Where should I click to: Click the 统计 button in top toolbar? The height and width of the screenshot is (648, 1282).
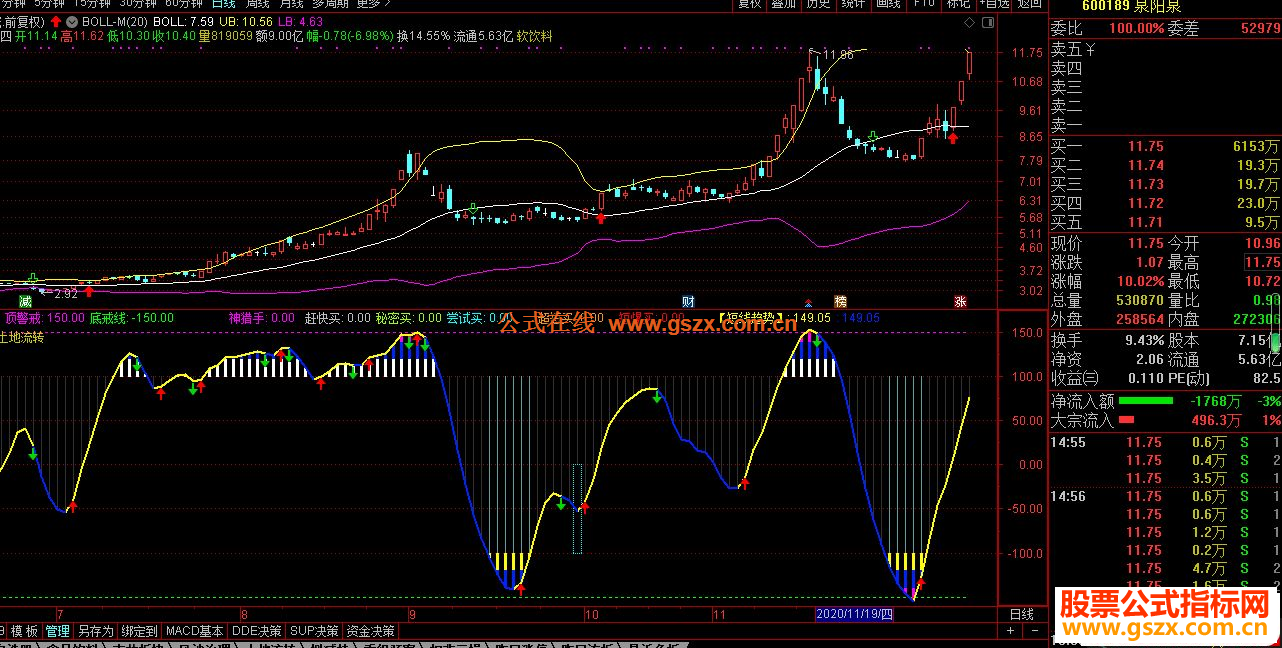point(854,4)
